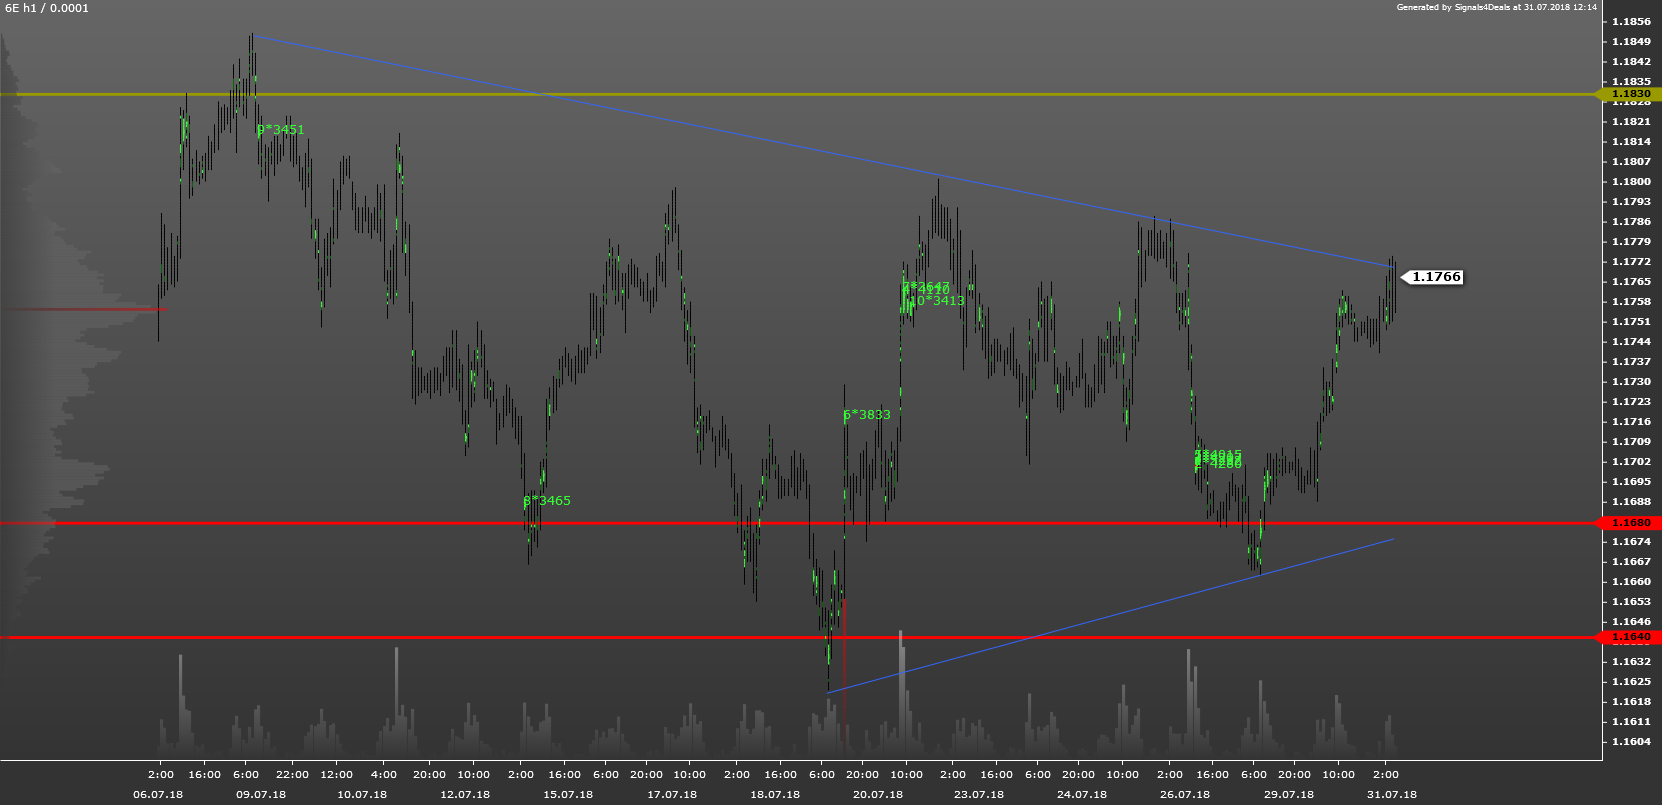Viewport: 1662px width, 805px height.
Task: Click the 31.07.18 date label
Action: pos(1392,795)
